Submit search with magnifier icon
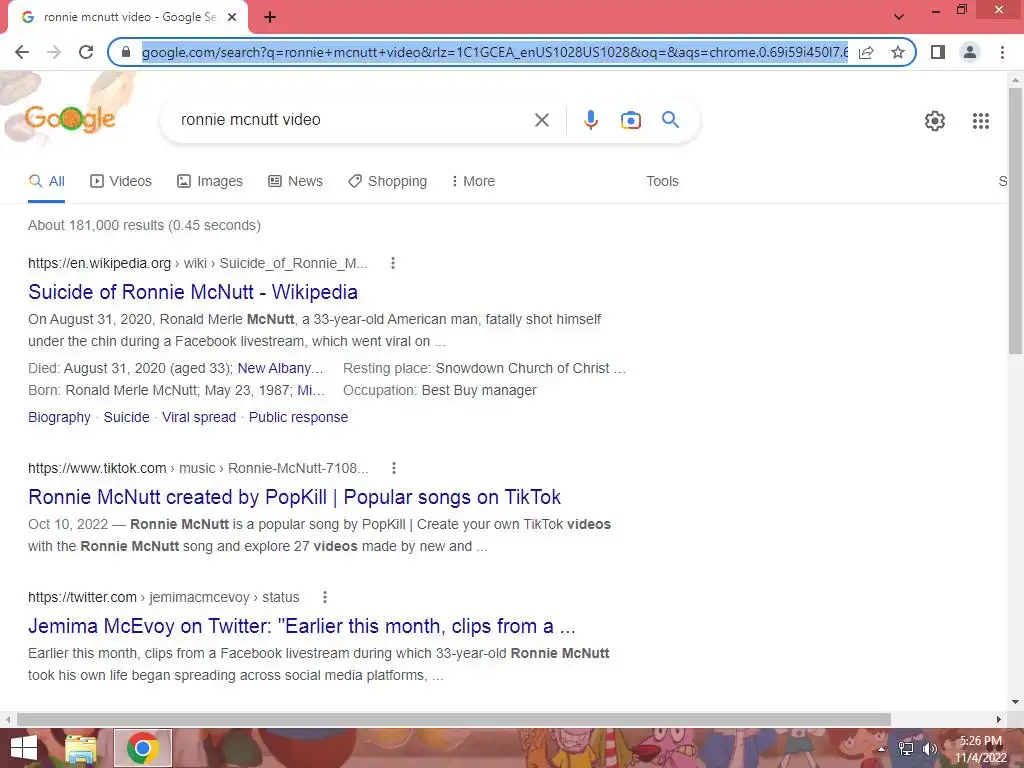Screen dimensions: 1024x768 (x=670, y=120)
